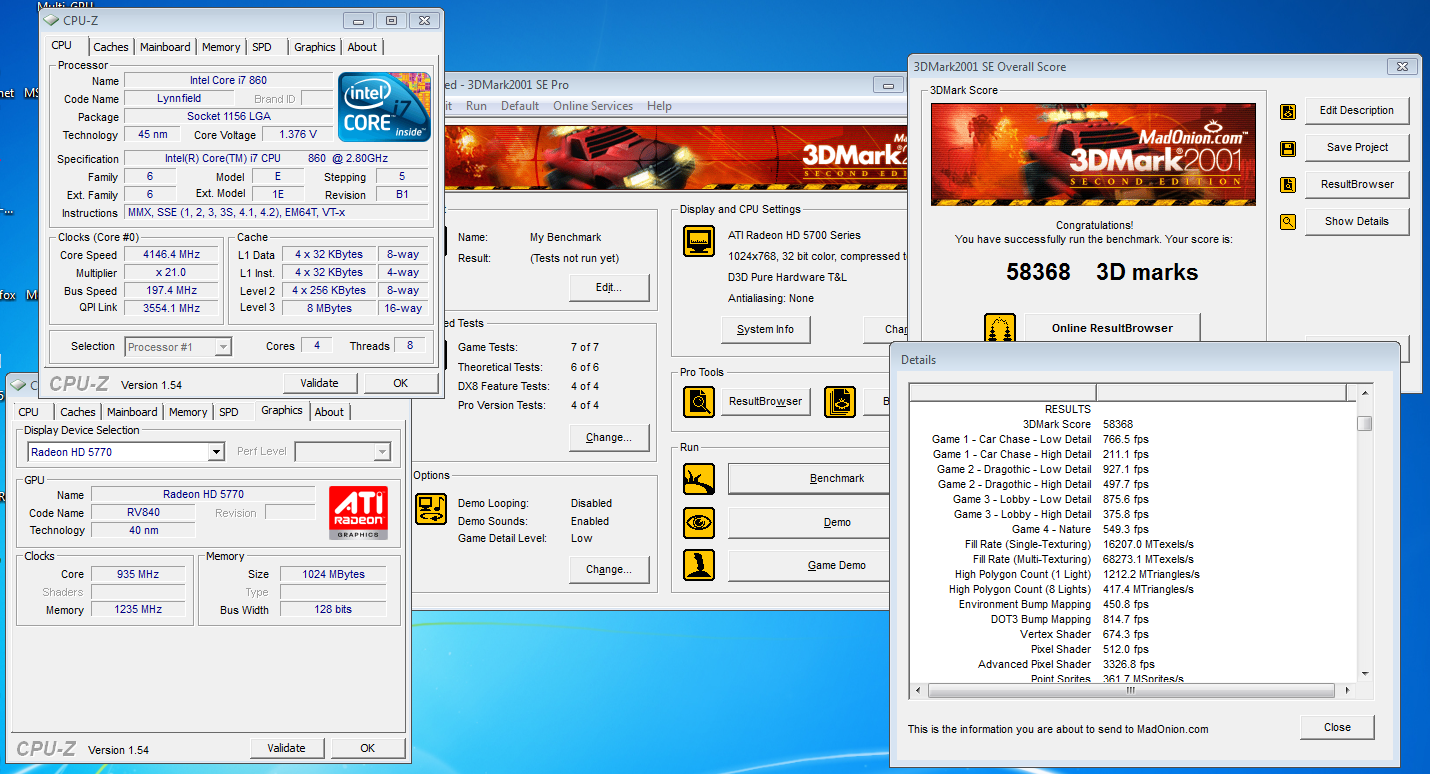Open Memory tab in top CPU-Z window
Screen dimensions: 1430x774
(x=221, y=47)
